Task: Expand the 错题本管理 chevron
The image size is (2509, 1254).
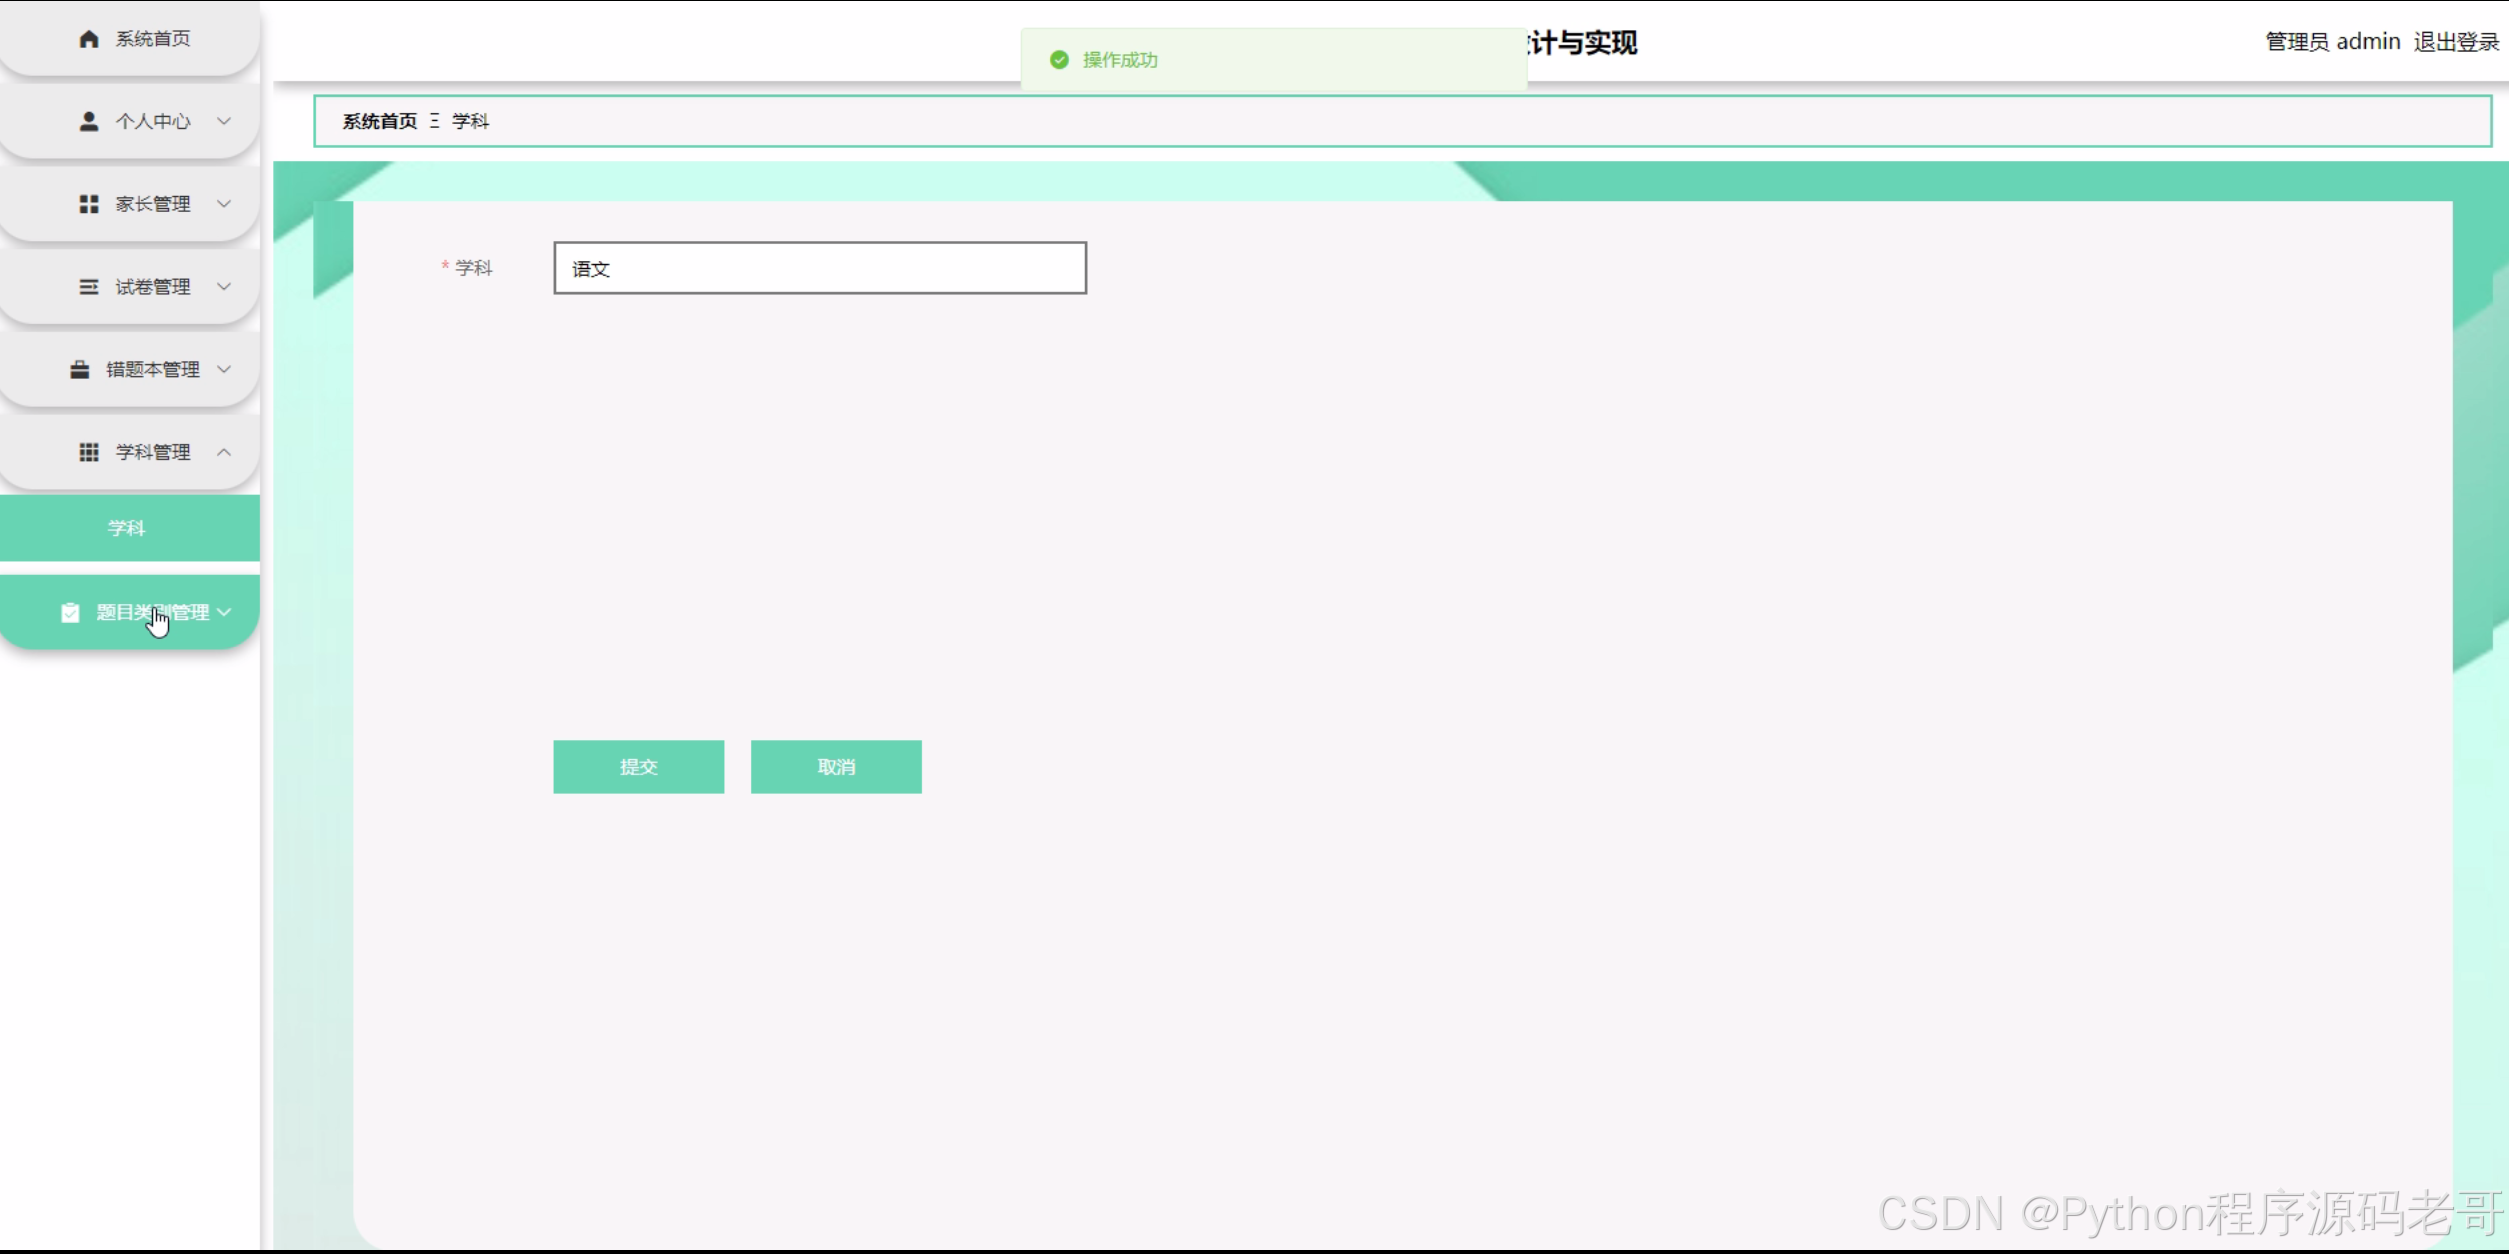Action: pyautogui.click(x=224, y=370)
